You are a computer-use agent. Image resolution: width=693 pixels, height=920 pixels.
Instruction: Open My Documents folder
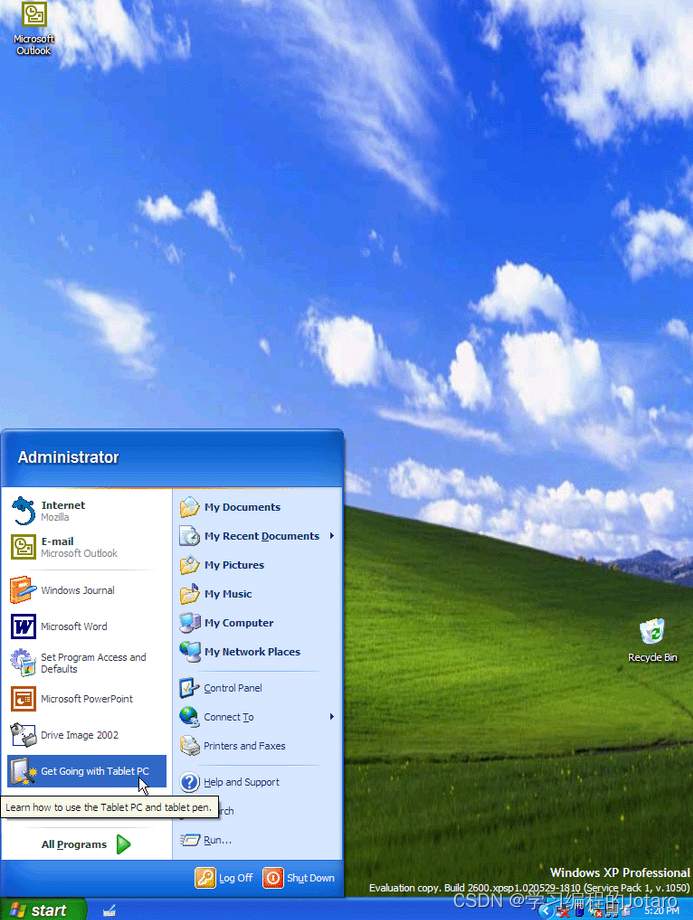[x=258, y=507]
